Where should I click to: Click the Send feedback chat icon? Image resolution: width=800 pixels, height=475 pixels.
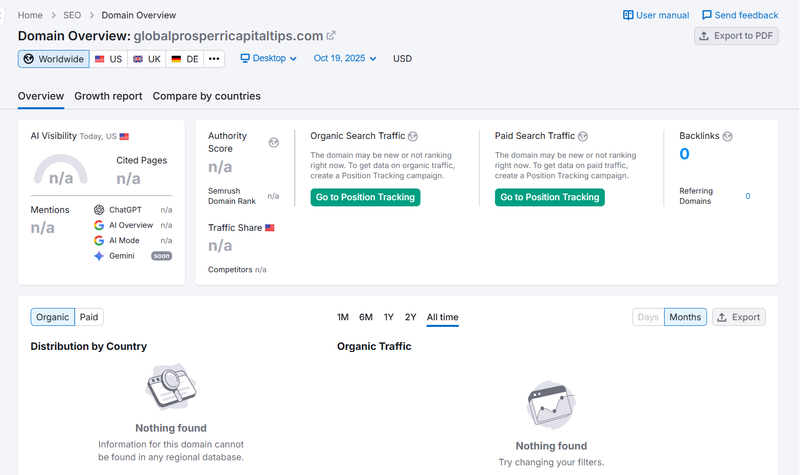(707, 15)
